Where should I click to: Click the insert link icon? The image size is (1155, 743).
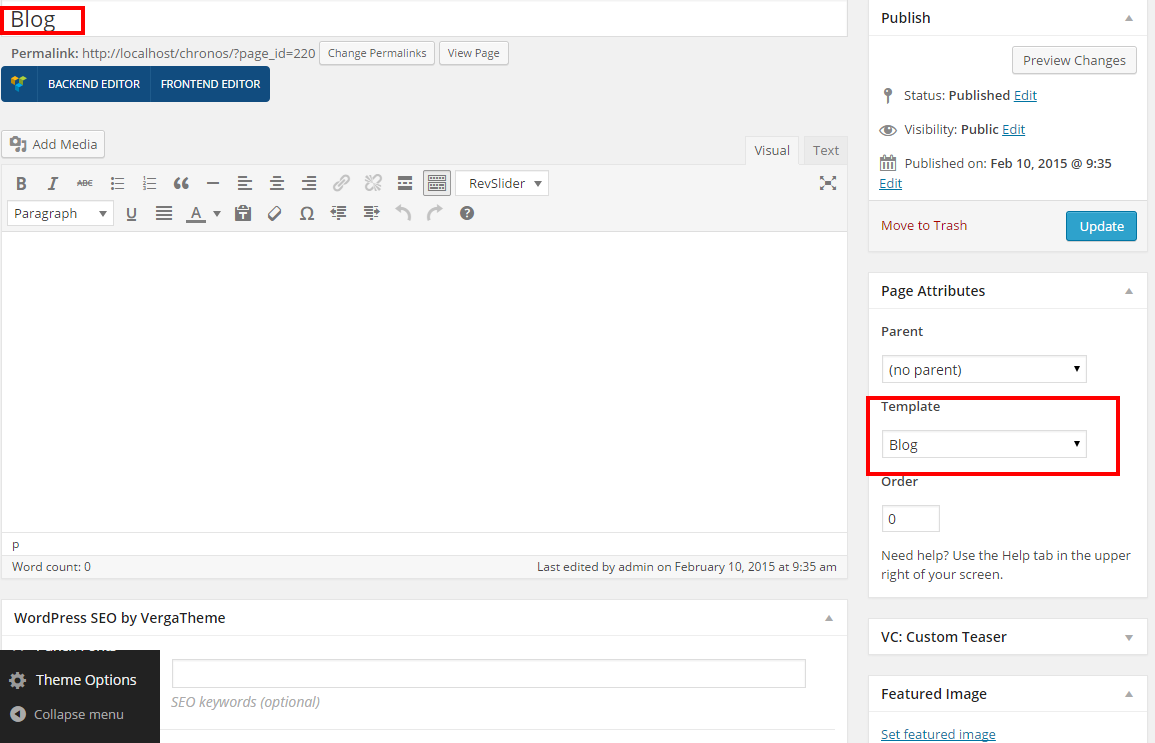(x=341, y=183)
